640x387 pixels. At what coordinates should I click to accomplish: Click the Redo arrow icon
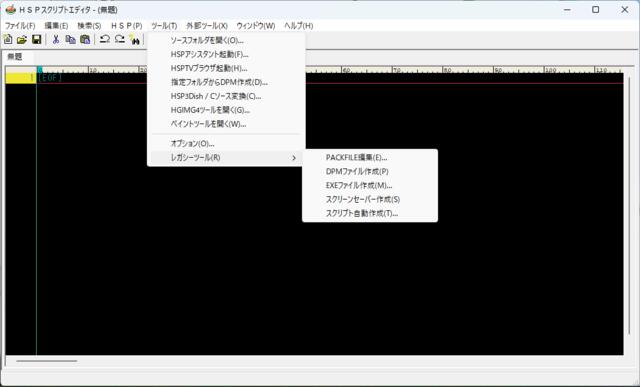click(120, 39)
